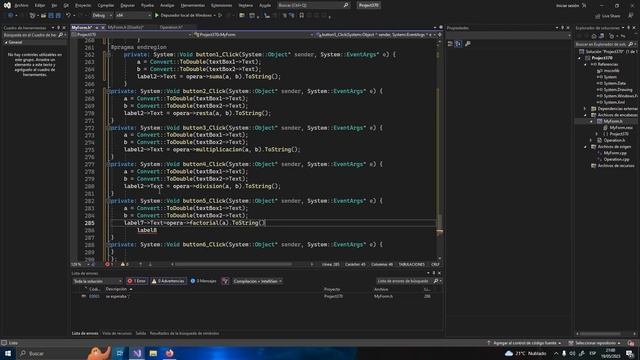Image resolution: width=640 pixels, height=360 pixels.
Task: Open the Toda la solución scope dropdown
Action: coord(97,281)
